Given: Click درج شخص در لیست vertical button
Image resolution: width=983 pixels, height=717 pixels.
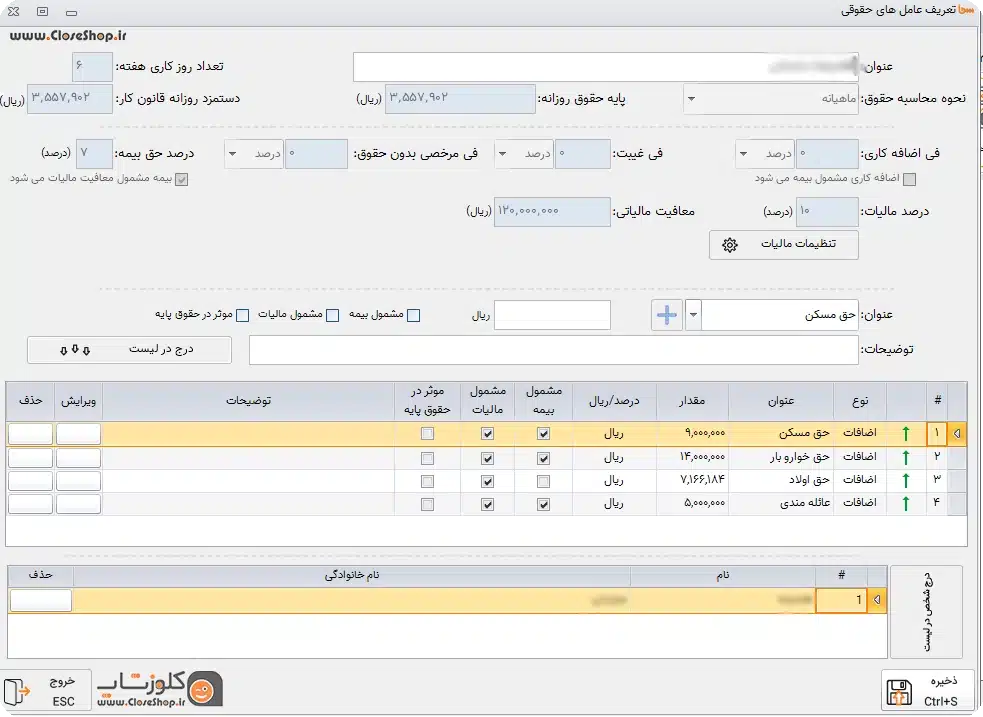Looking at the screenshot, I should point(926,612).
